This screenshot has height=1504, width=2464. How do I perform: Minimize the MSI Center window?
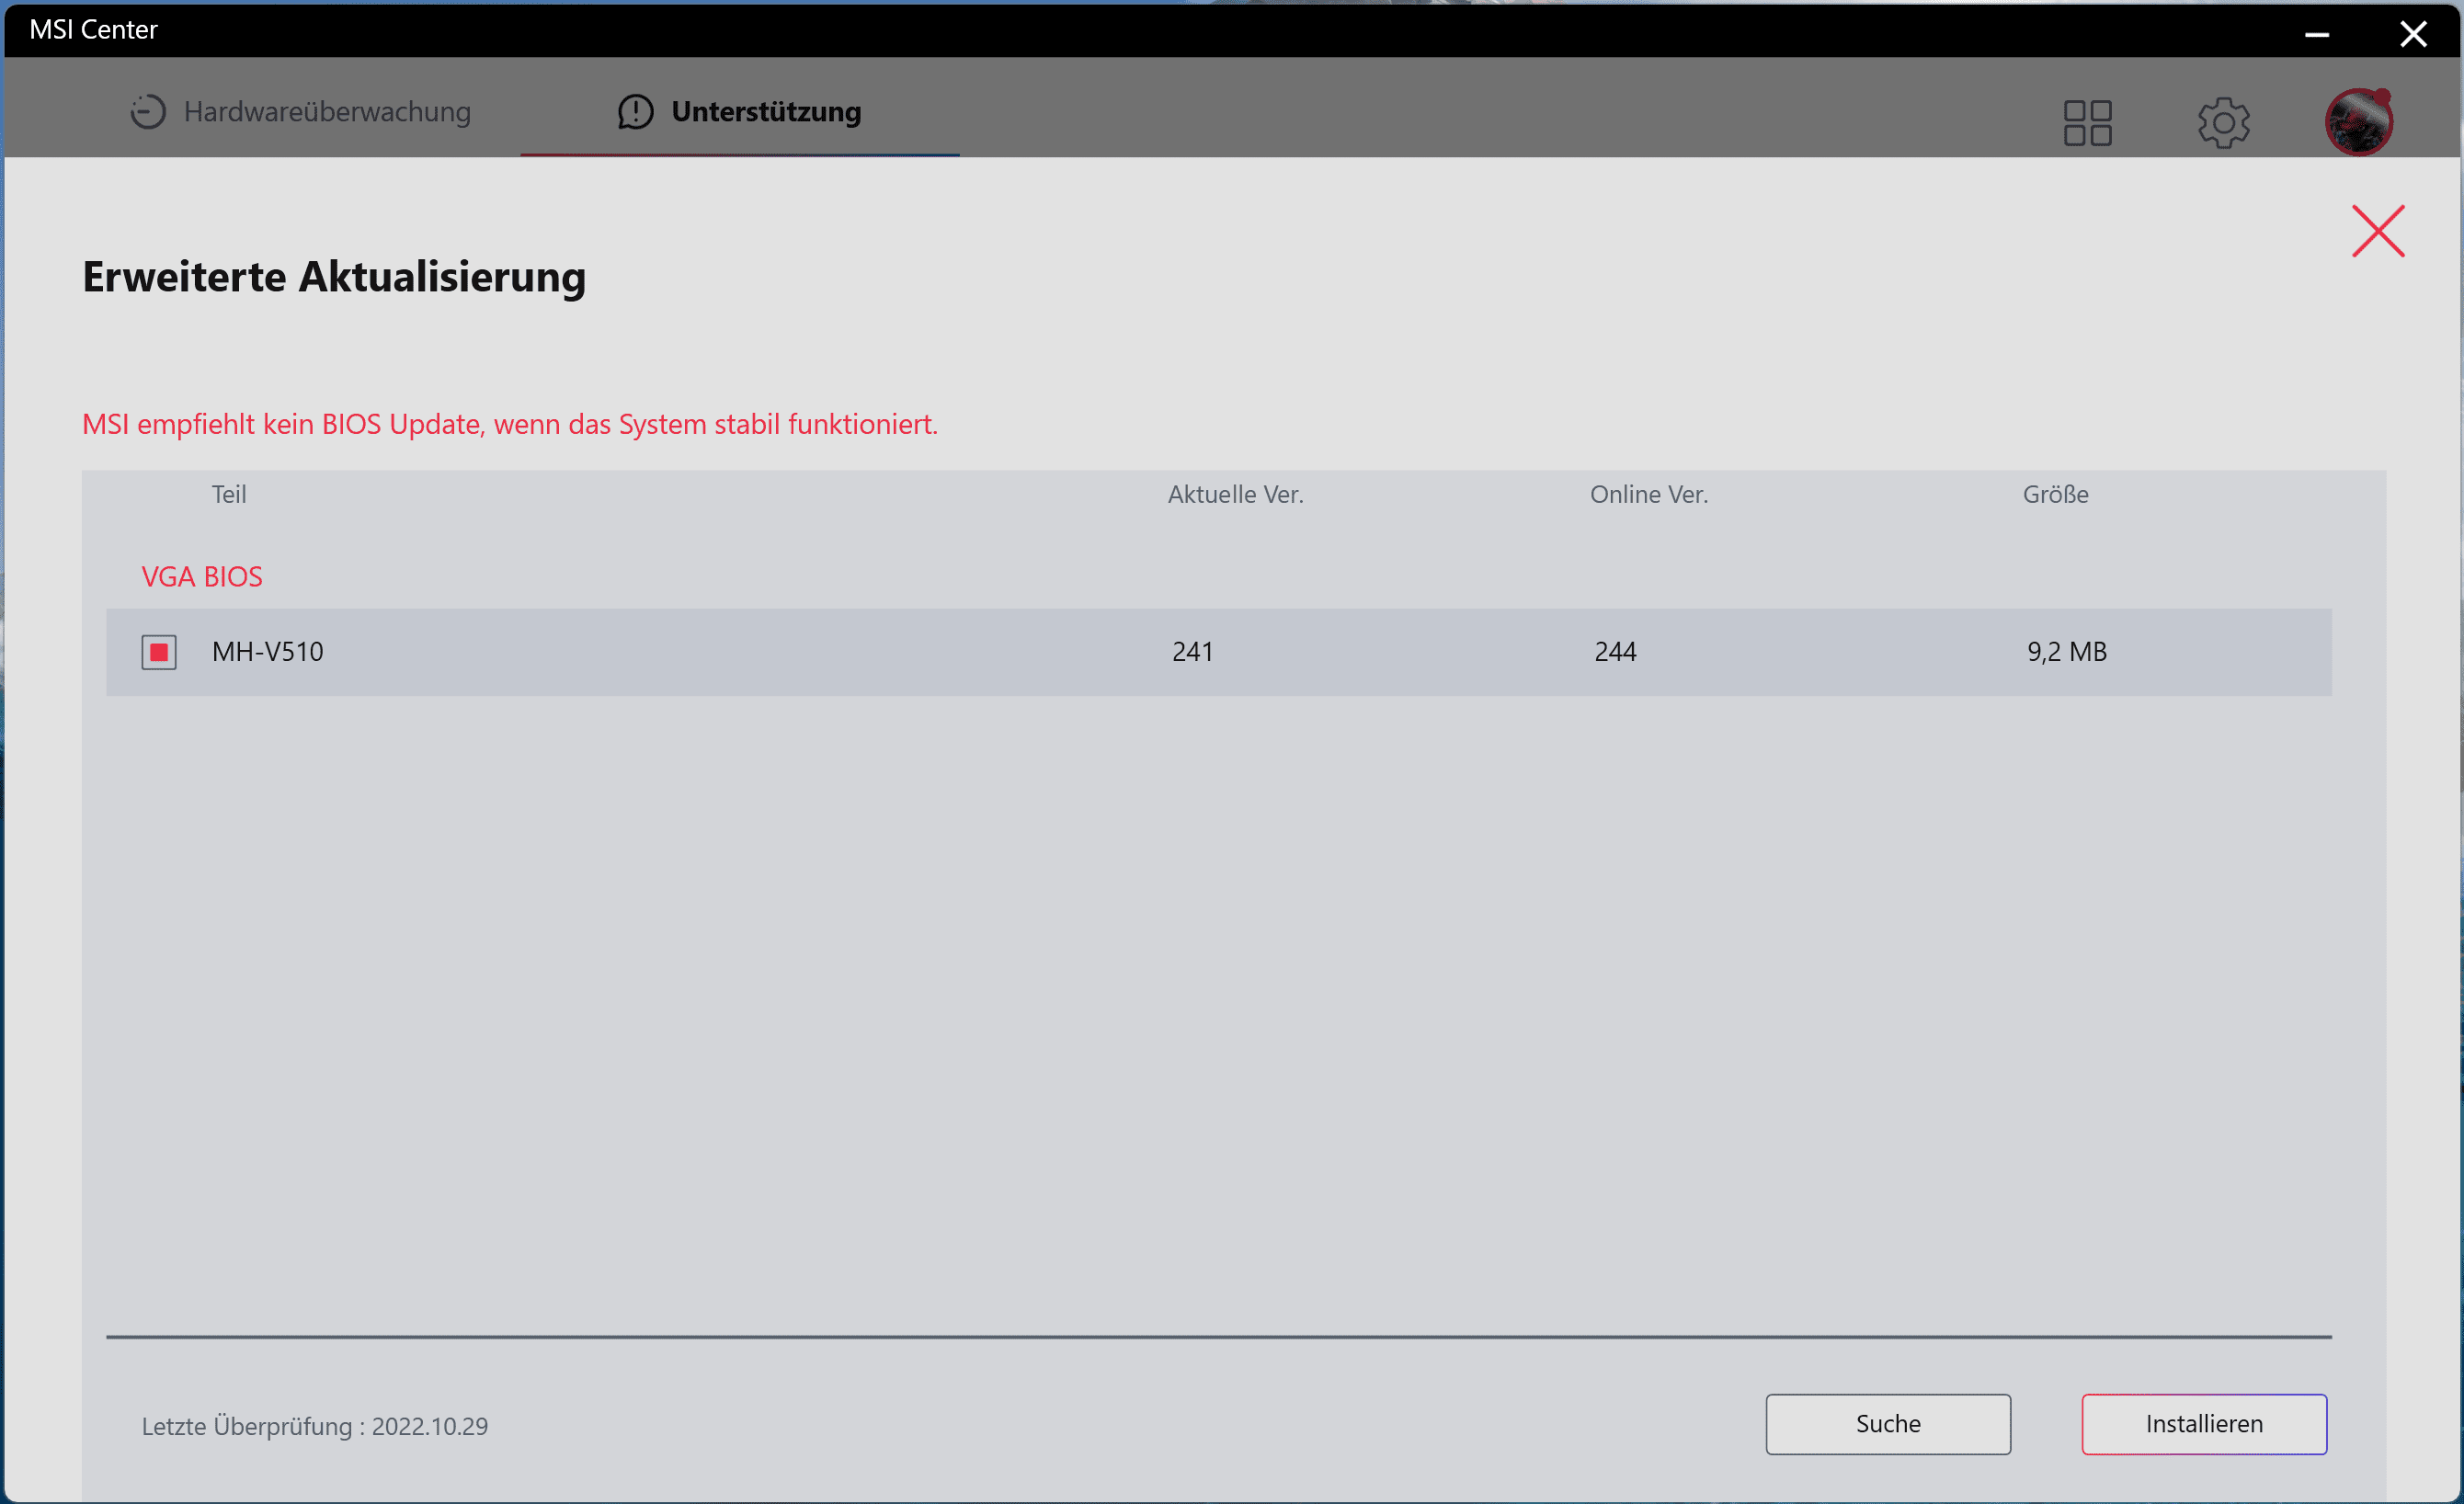(x=2317, y=33)
